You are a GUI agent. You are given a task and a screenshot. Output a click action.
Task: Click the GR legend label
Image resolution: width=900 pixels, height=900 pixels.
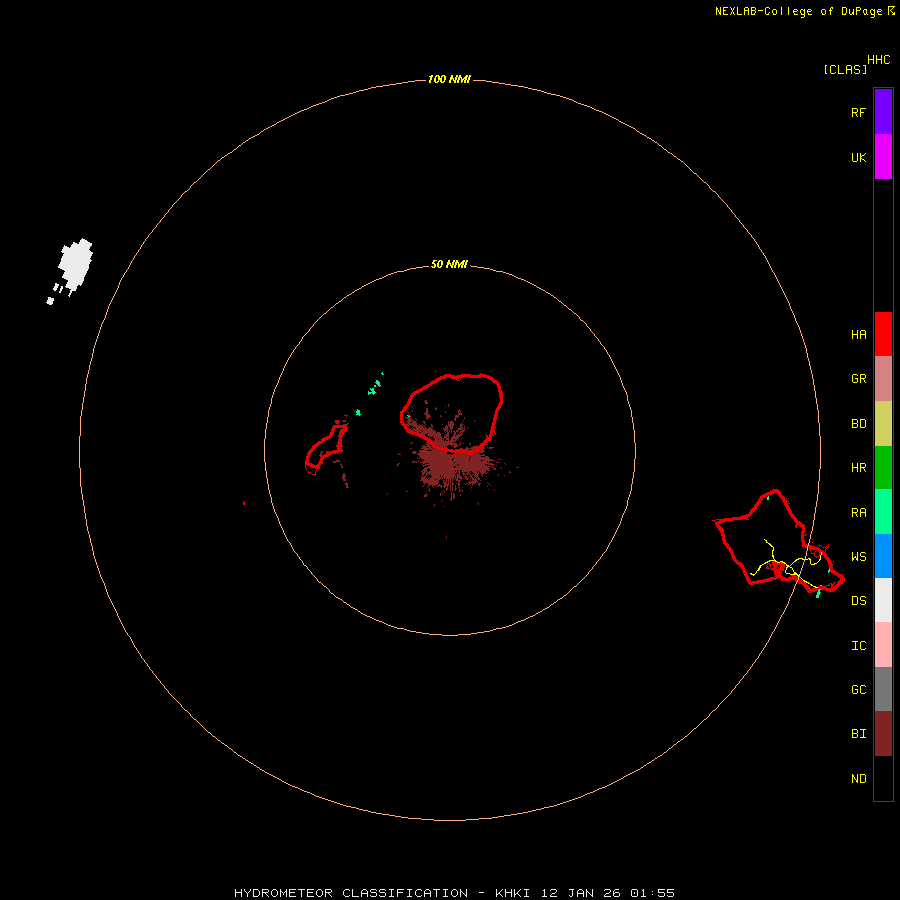pyautogui.click(x=858, y=379)
